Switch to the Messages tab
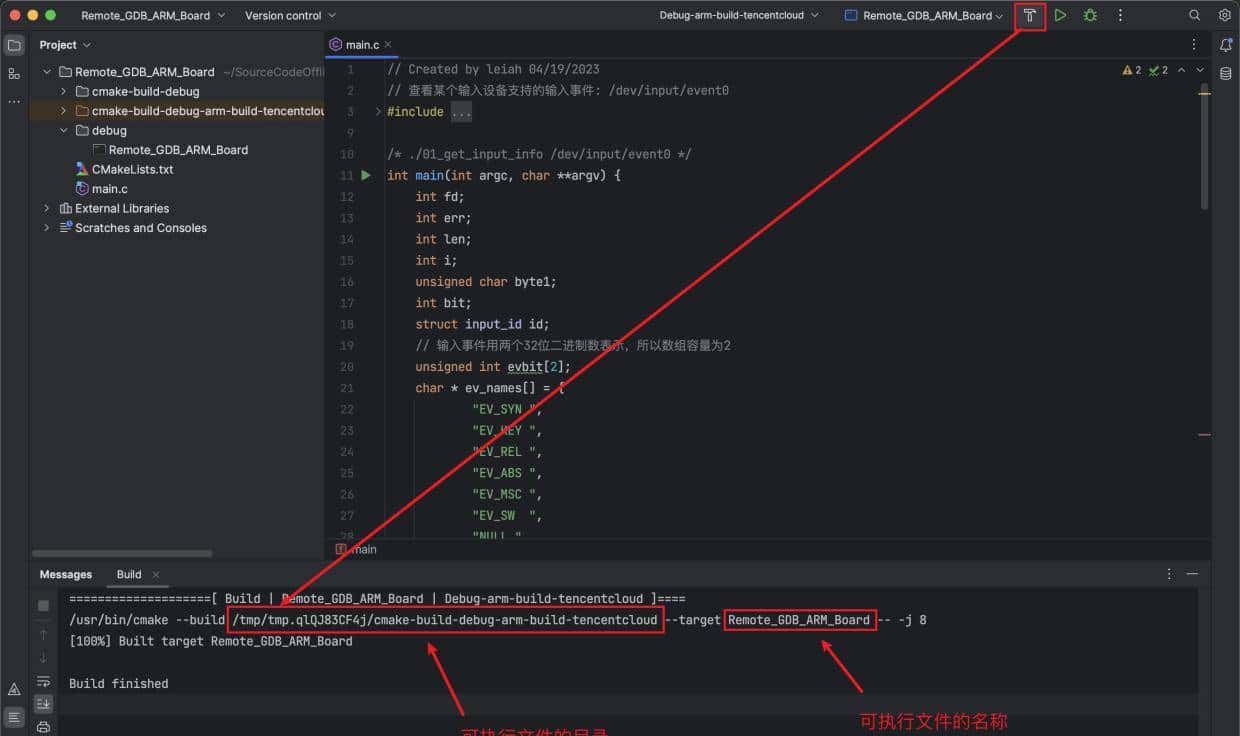Screen dimensions: 1240x736 [66, 574]
